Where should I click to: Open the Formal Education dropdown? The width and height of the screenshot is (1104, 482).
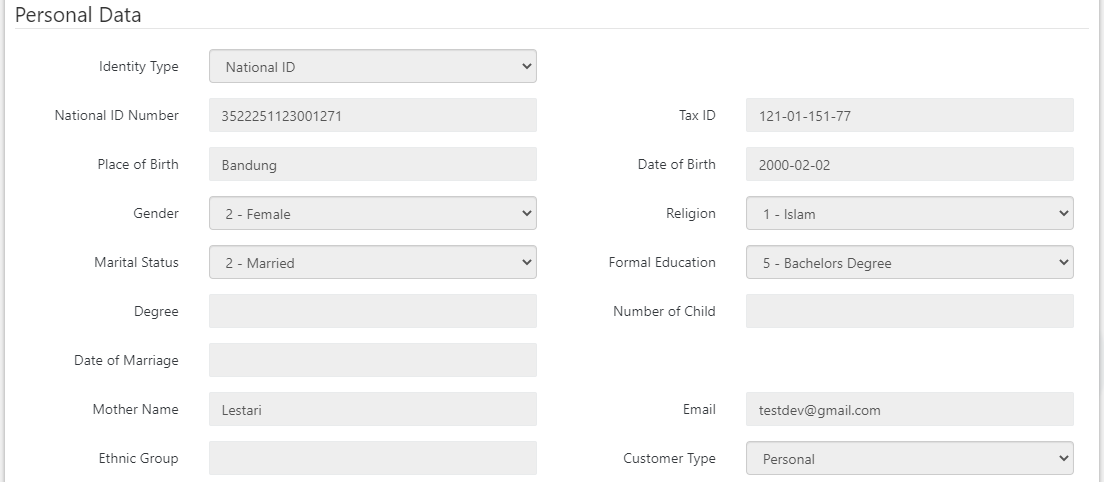pos(909,263)
